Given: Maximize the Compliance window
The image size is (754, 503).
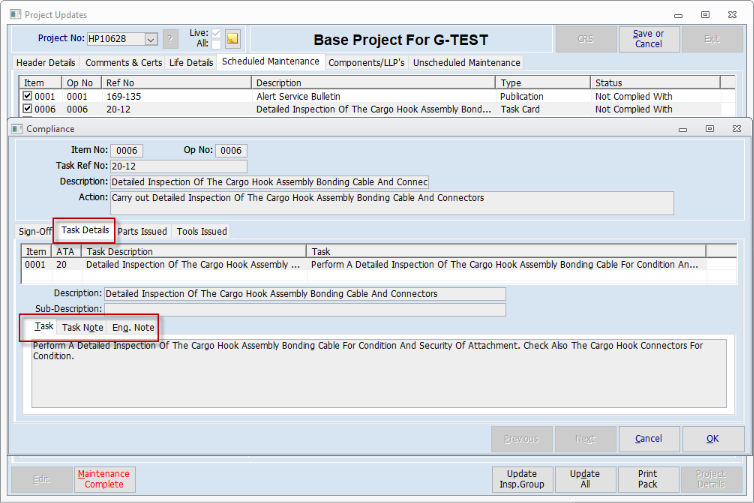Looking at the screenshot, I should (x=710, y=129).
